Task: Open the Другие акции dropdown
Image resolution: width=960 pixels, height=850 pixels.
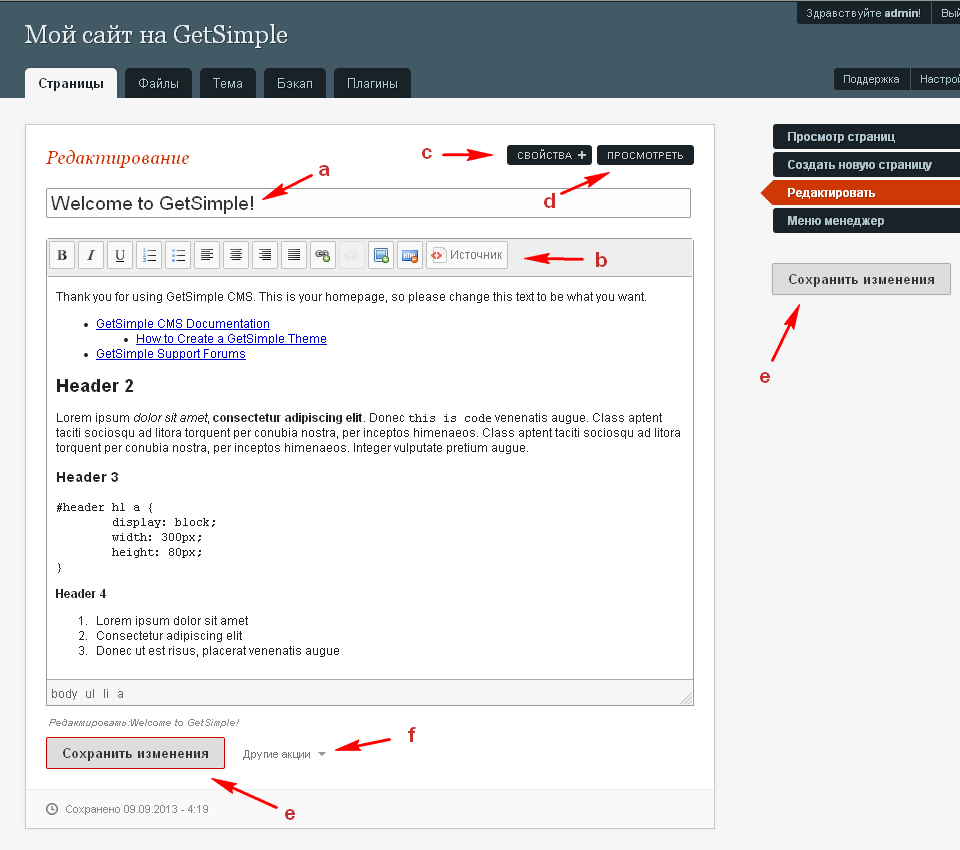Action: coord(284,754)
